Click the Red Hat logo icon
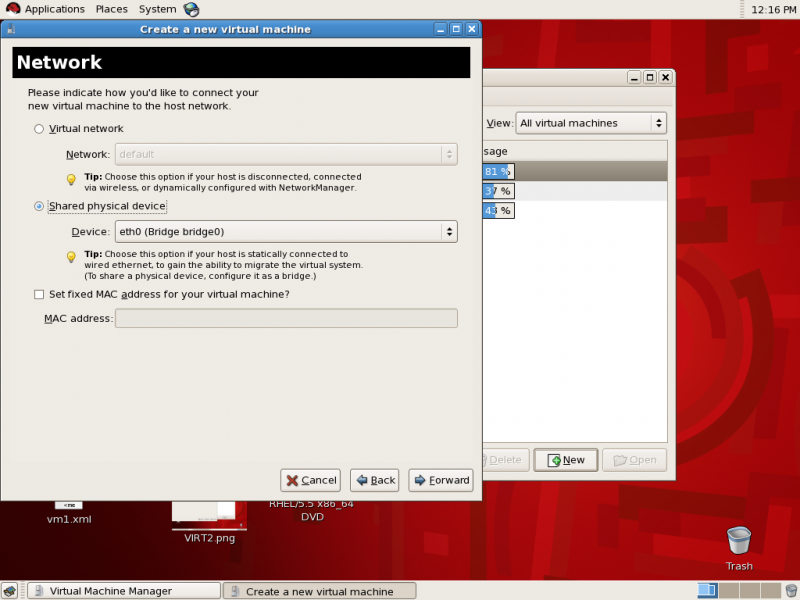This screenshot has height=600, width=800. [13, 9]
